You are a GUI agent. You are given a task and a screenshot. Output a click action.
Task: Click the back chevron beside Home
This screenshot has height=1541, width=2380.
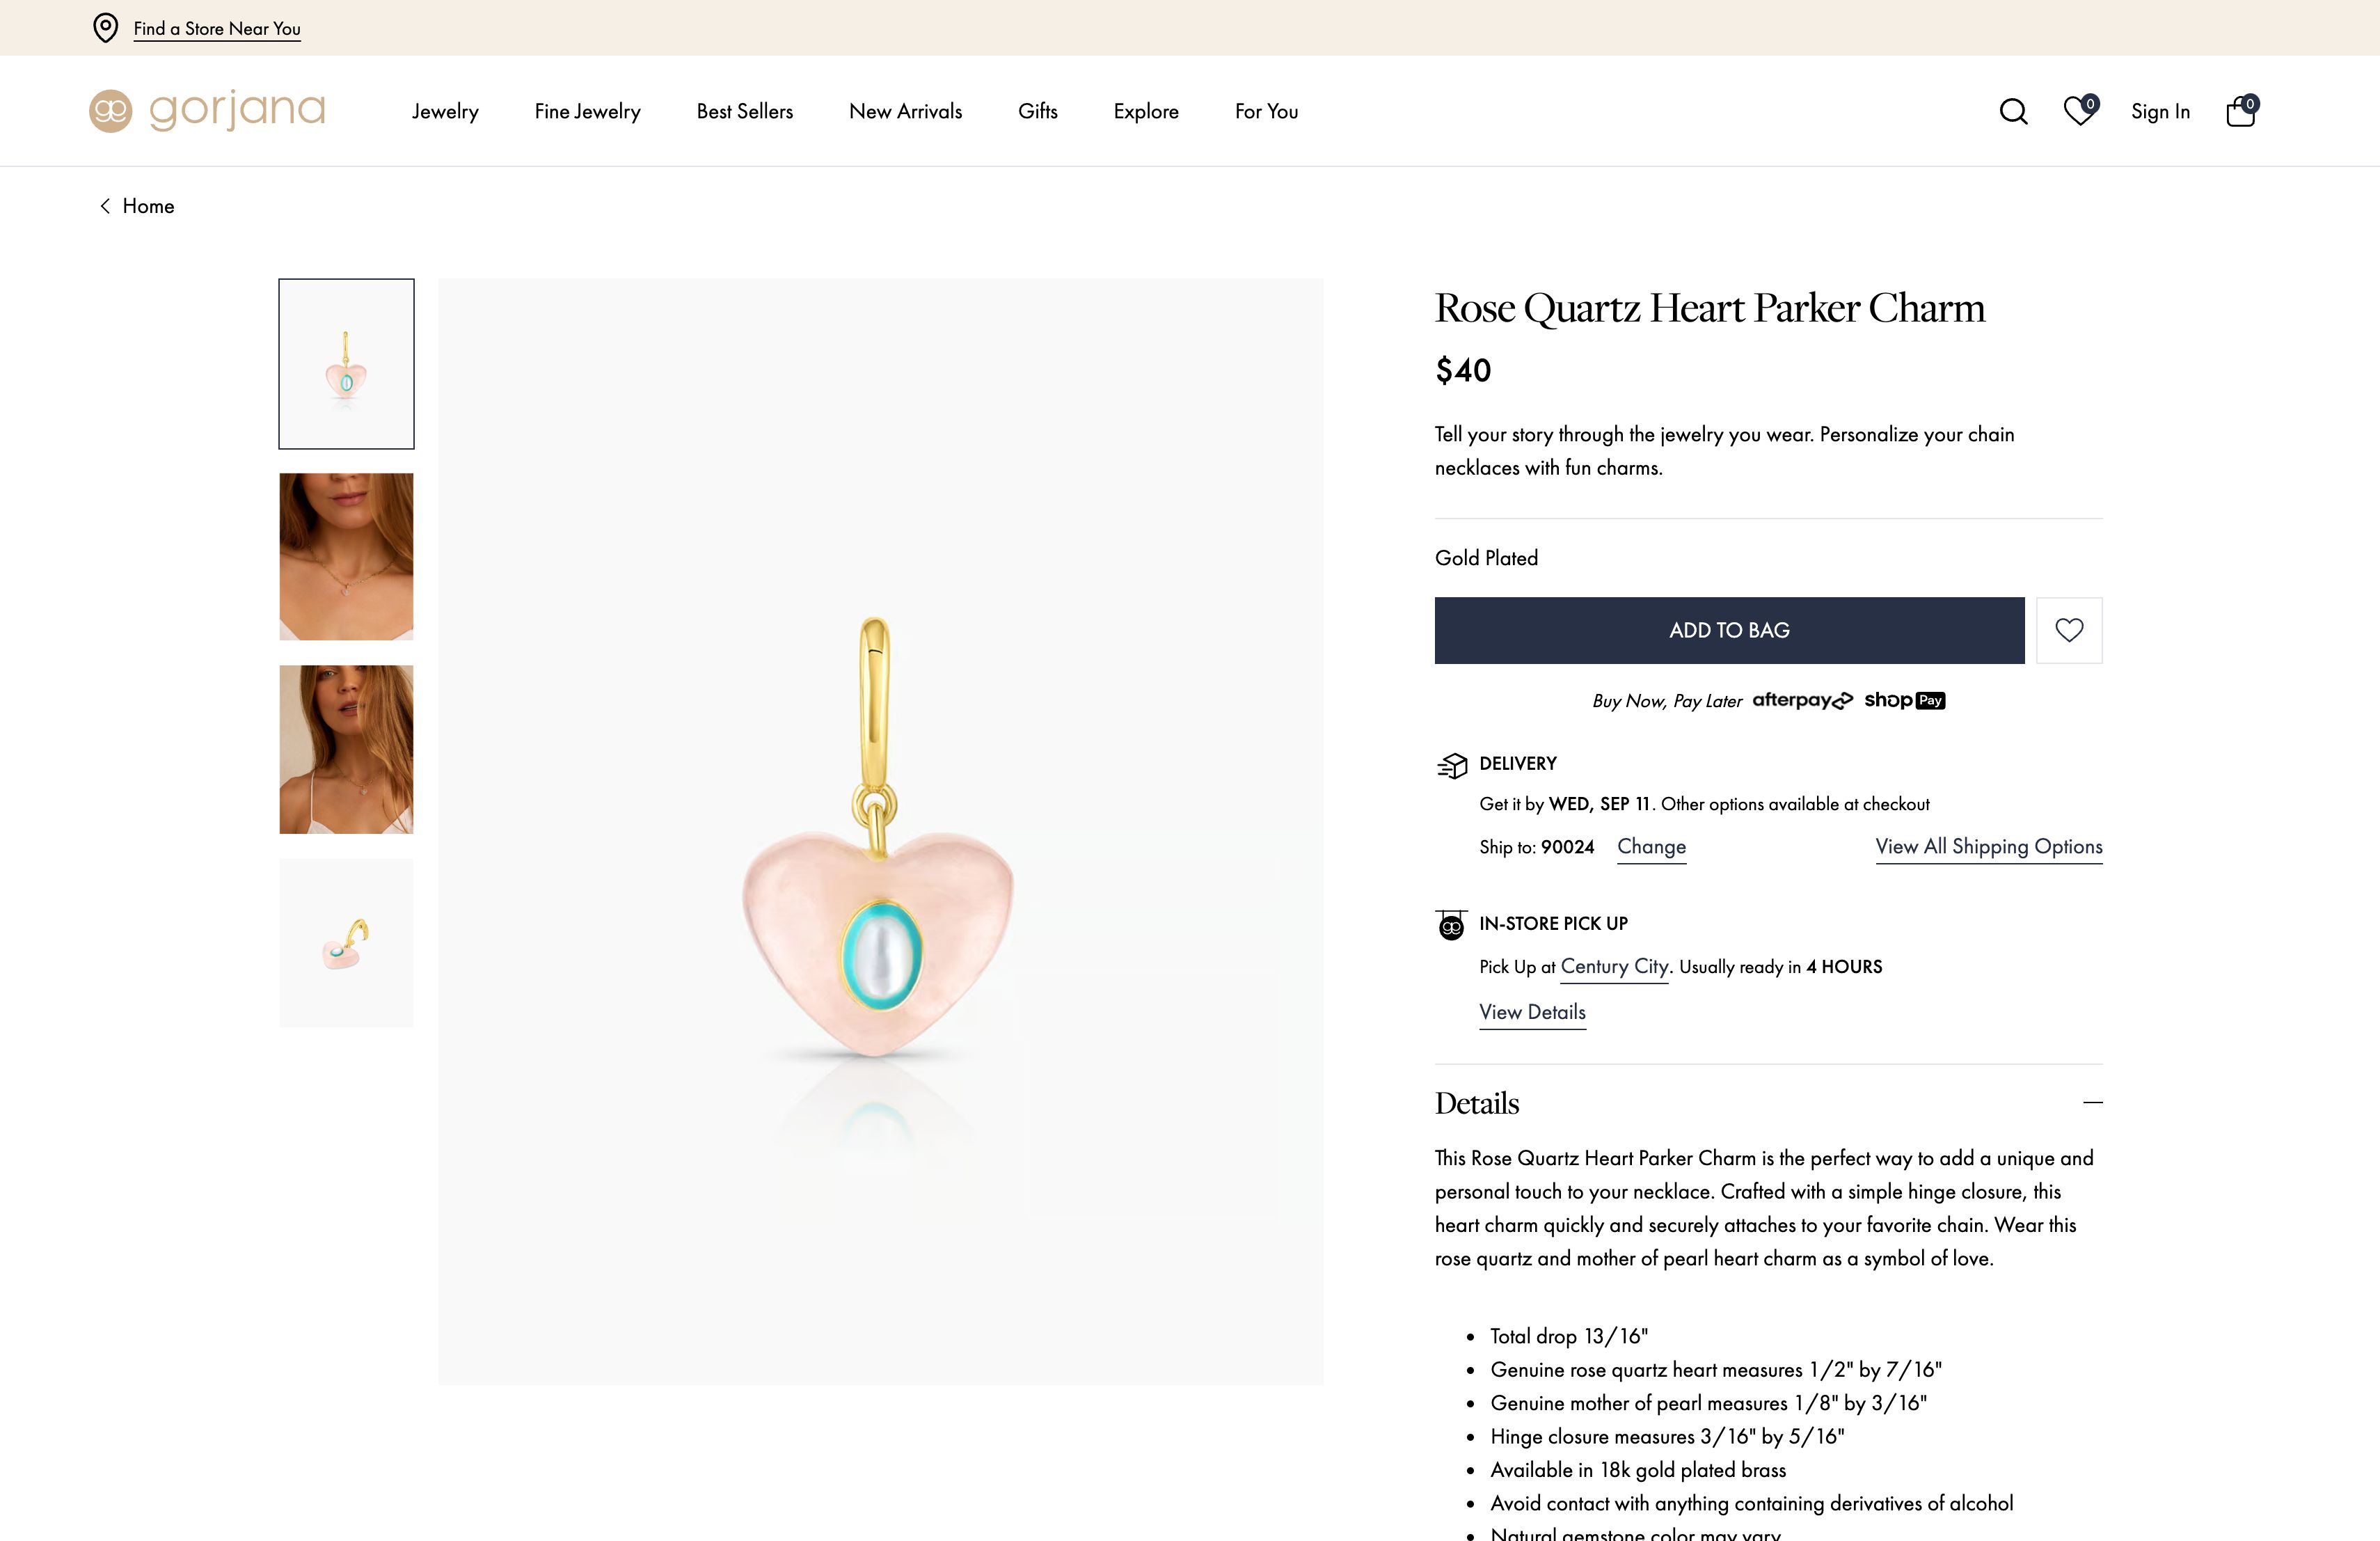(105, 206)
